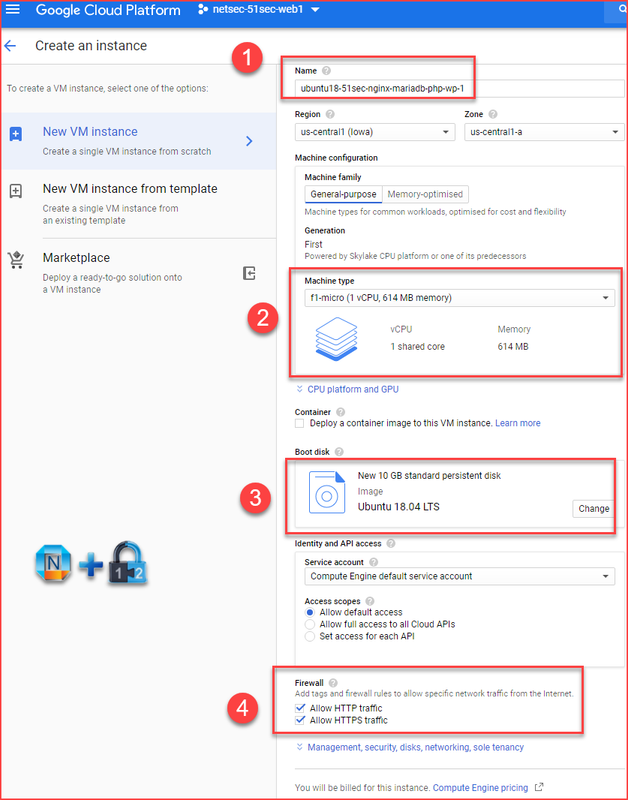Toggle the Allow HTTP traffic checkbox

pyautogui.click(x=300, y=708)
